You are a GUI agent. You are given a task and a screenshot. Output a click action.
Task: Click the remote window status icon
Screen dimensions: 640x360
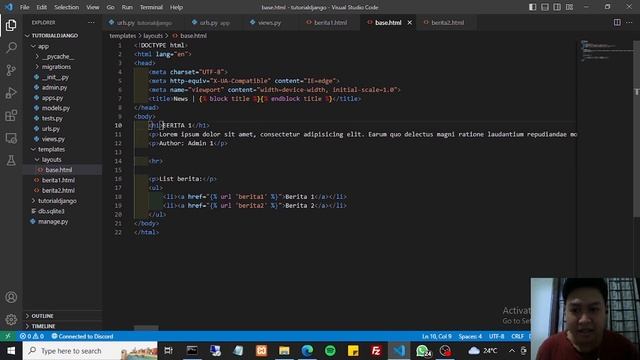[x=7, y=336]
